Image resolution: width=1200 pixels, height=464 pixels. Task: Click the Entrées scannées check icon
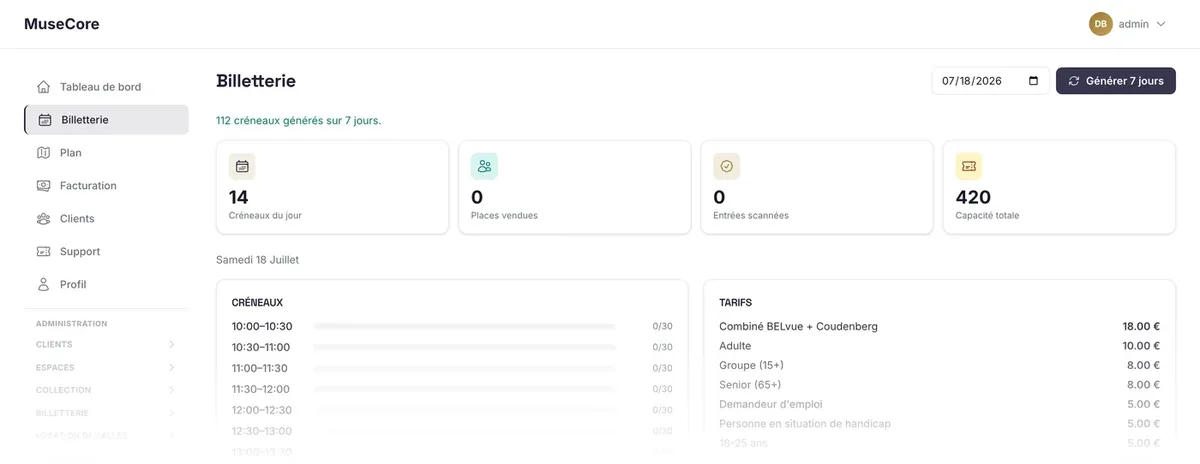[727, 166]
